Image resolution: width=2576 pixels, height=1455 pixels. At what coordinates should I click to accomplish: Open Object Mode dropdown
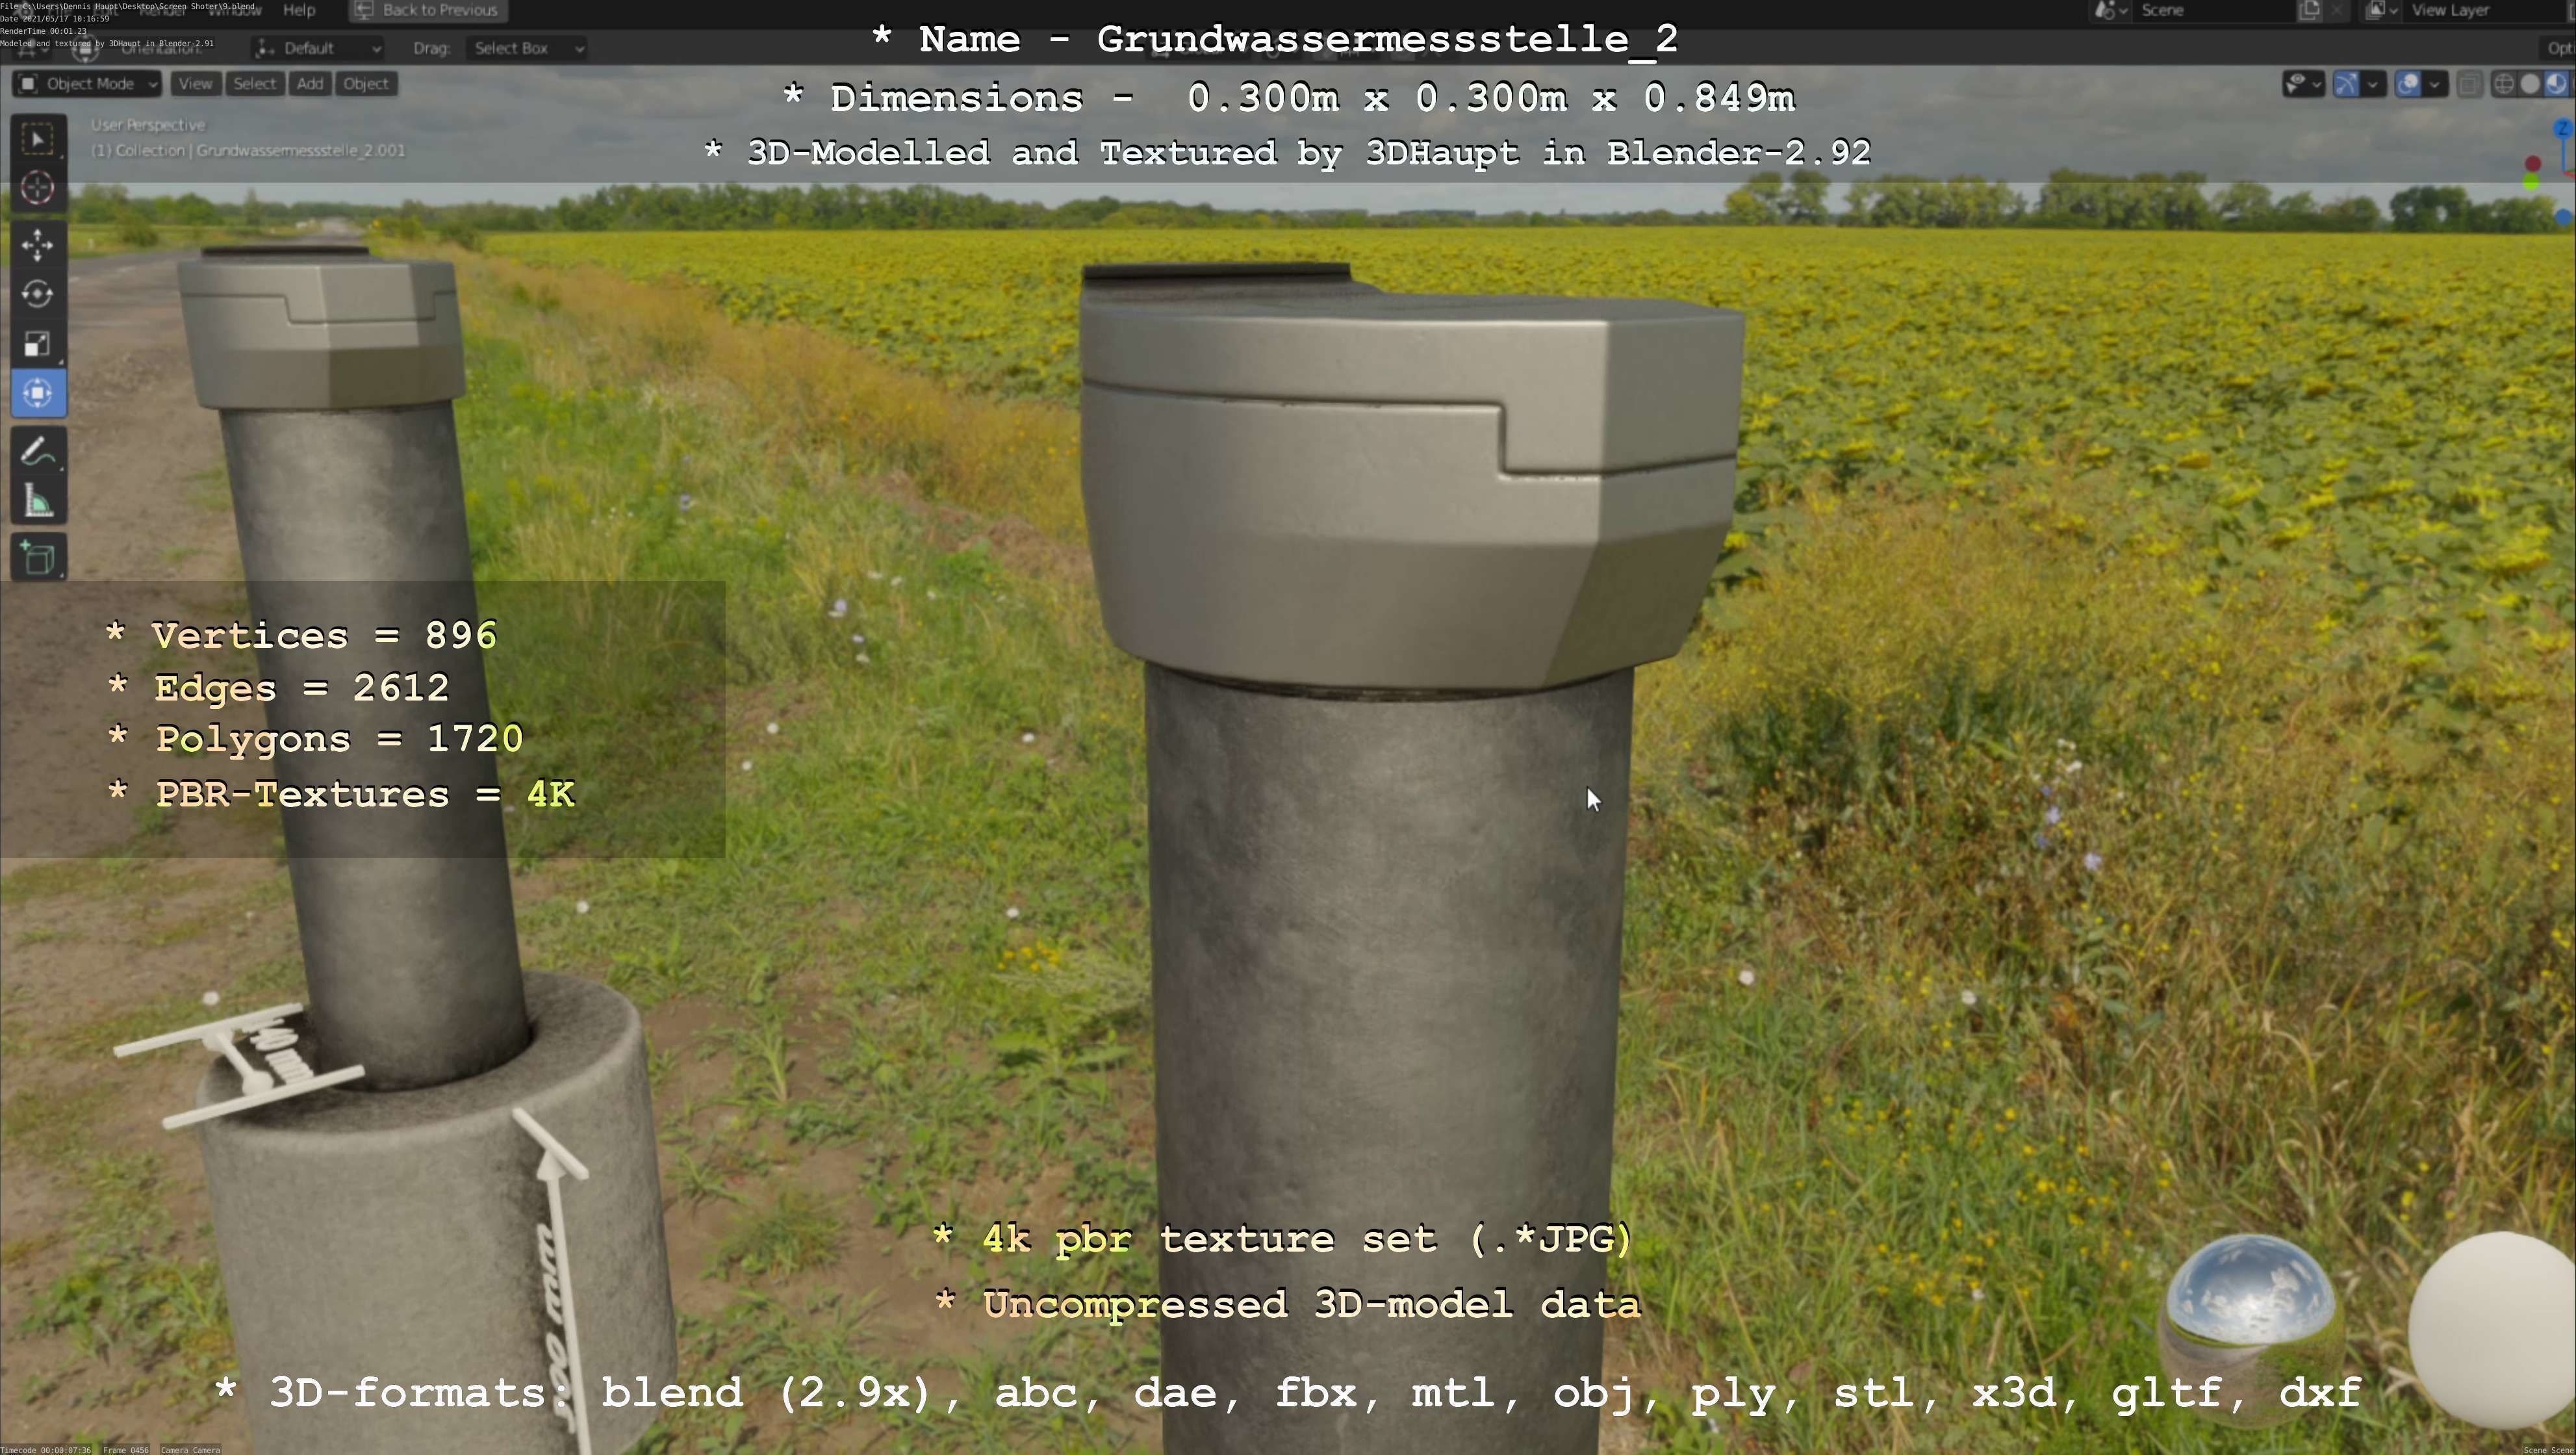click(x=87, y=84)
